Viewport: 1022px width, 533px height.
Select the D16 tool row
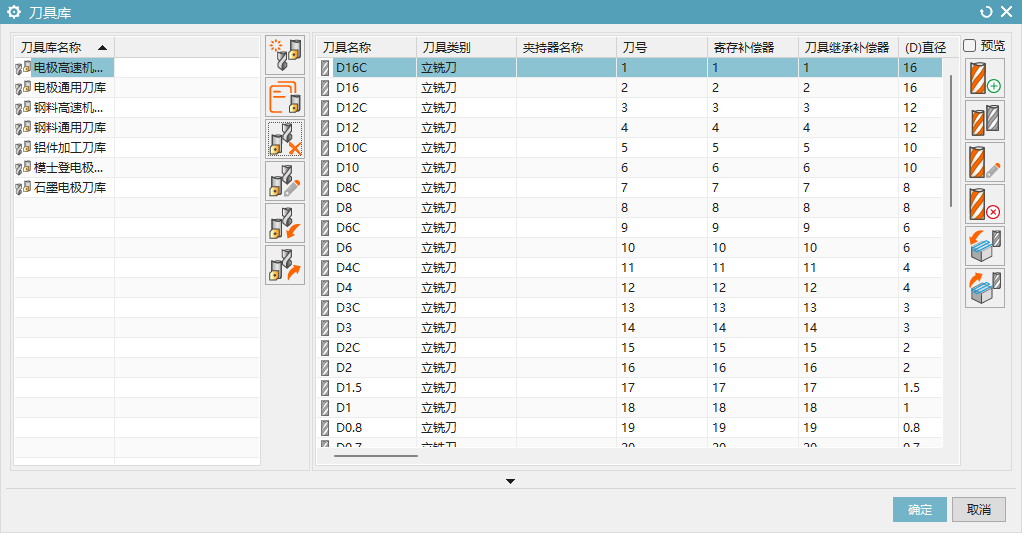pos(630,87)
